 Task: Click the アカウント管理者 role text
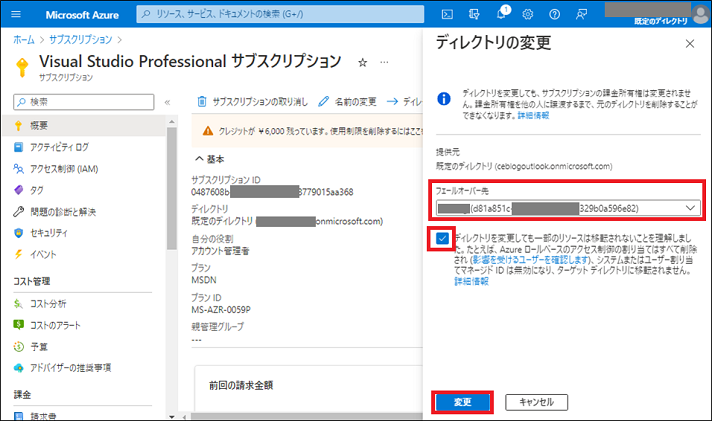[220, 251]
